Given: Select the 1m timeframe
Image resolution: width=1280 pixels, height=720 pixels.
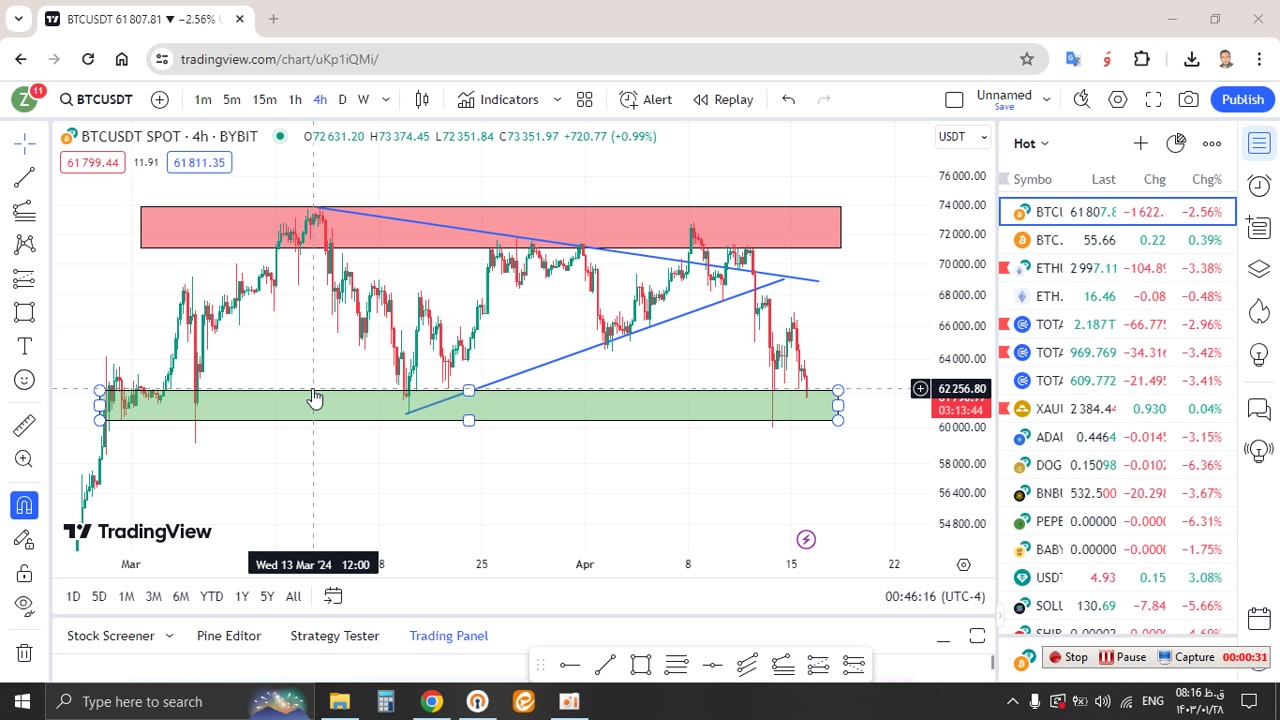Looking at the screenshot, I should [x=203, y=99].
